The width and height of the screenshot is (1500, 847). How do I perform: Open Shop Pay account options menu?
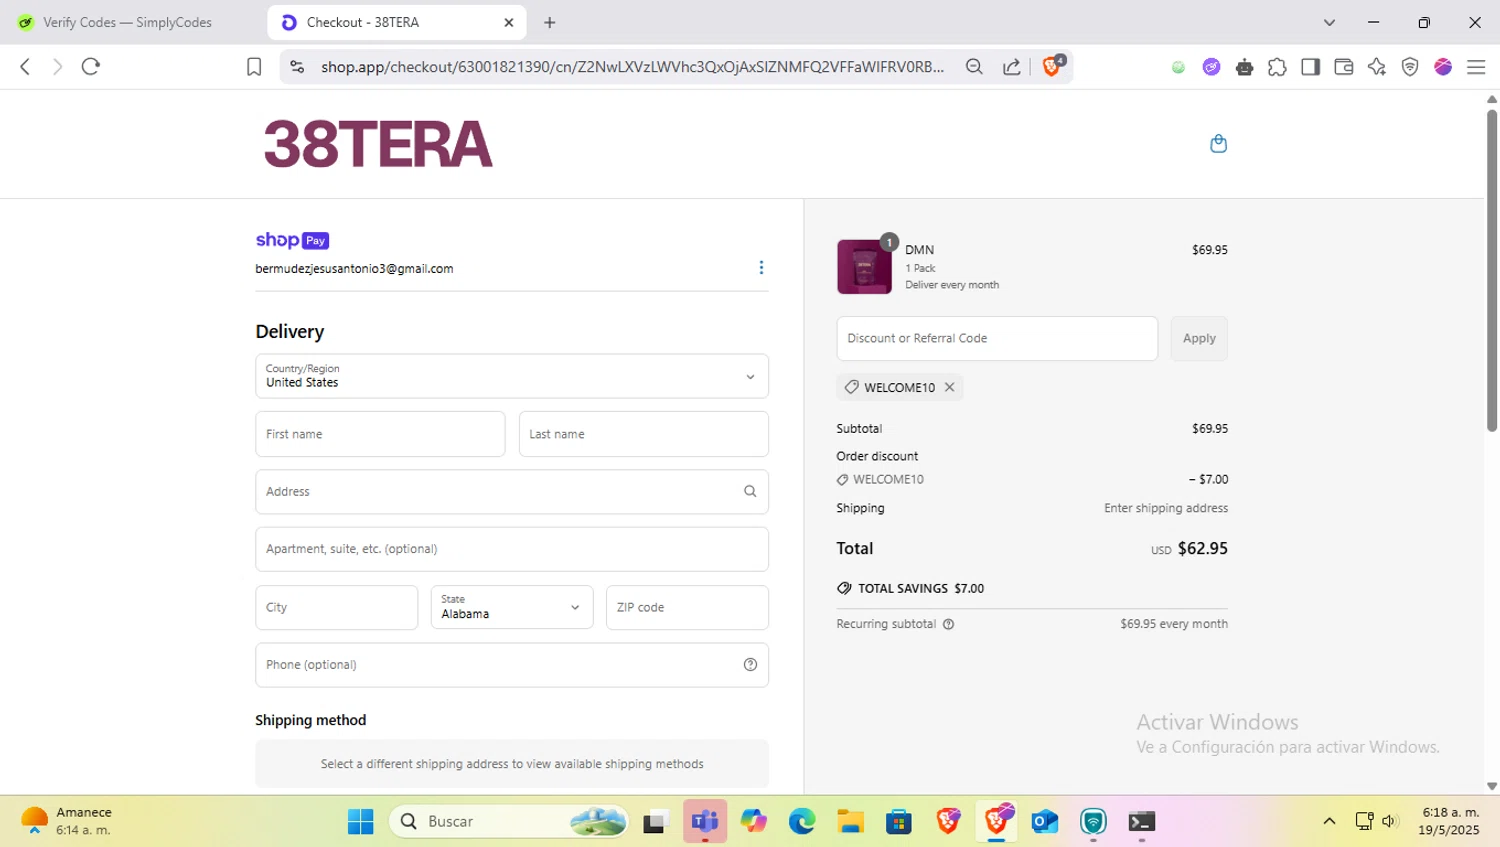click(x=761, y=267)
